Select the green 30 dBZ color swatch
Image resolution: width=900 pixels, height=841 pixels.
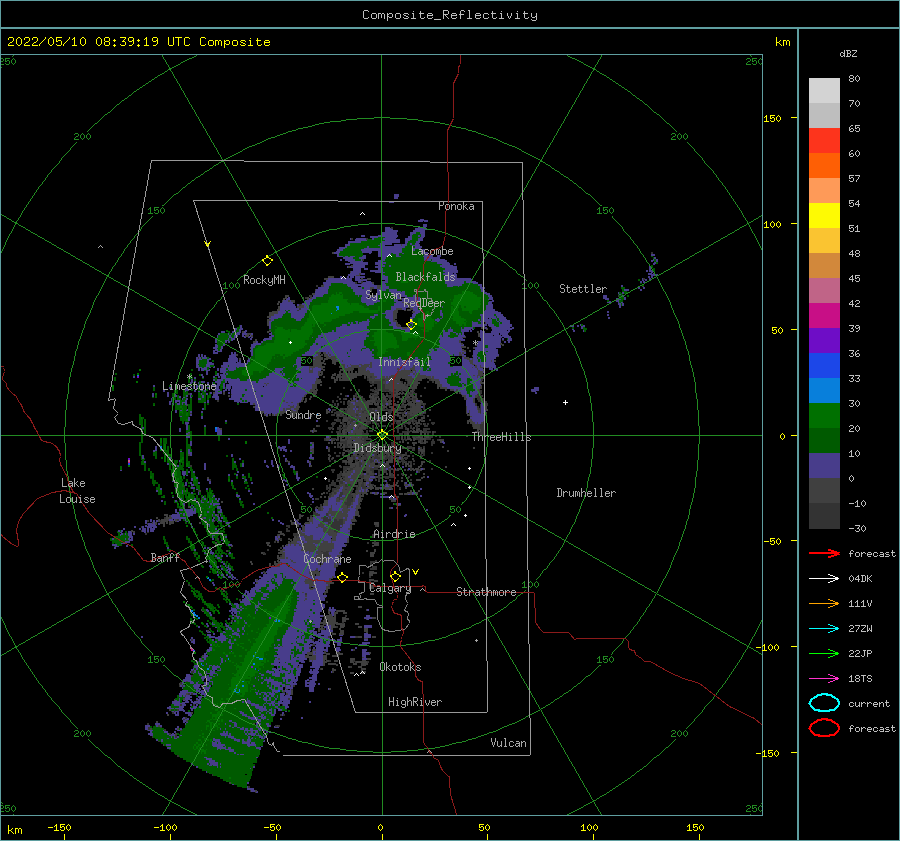824,416
